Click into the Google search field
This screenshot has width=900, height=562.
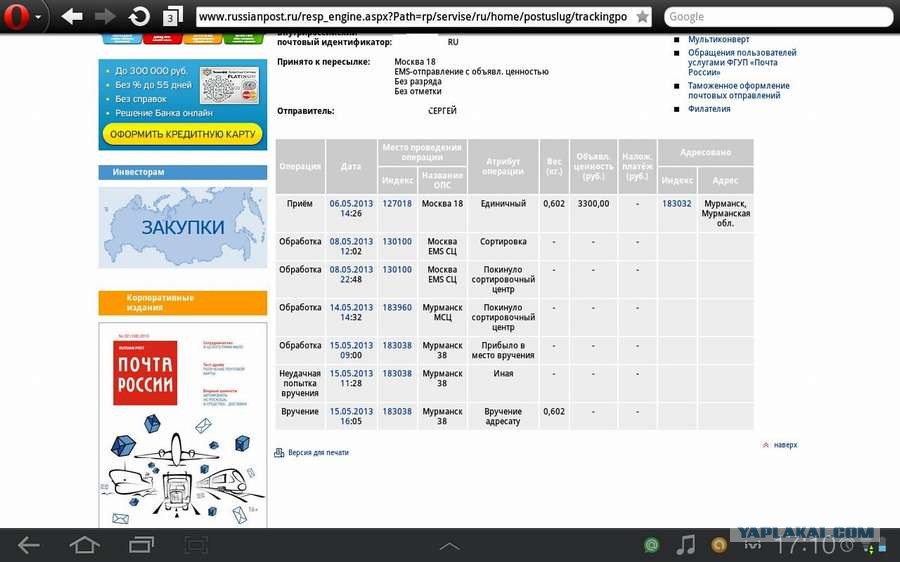tap(779, 17)
